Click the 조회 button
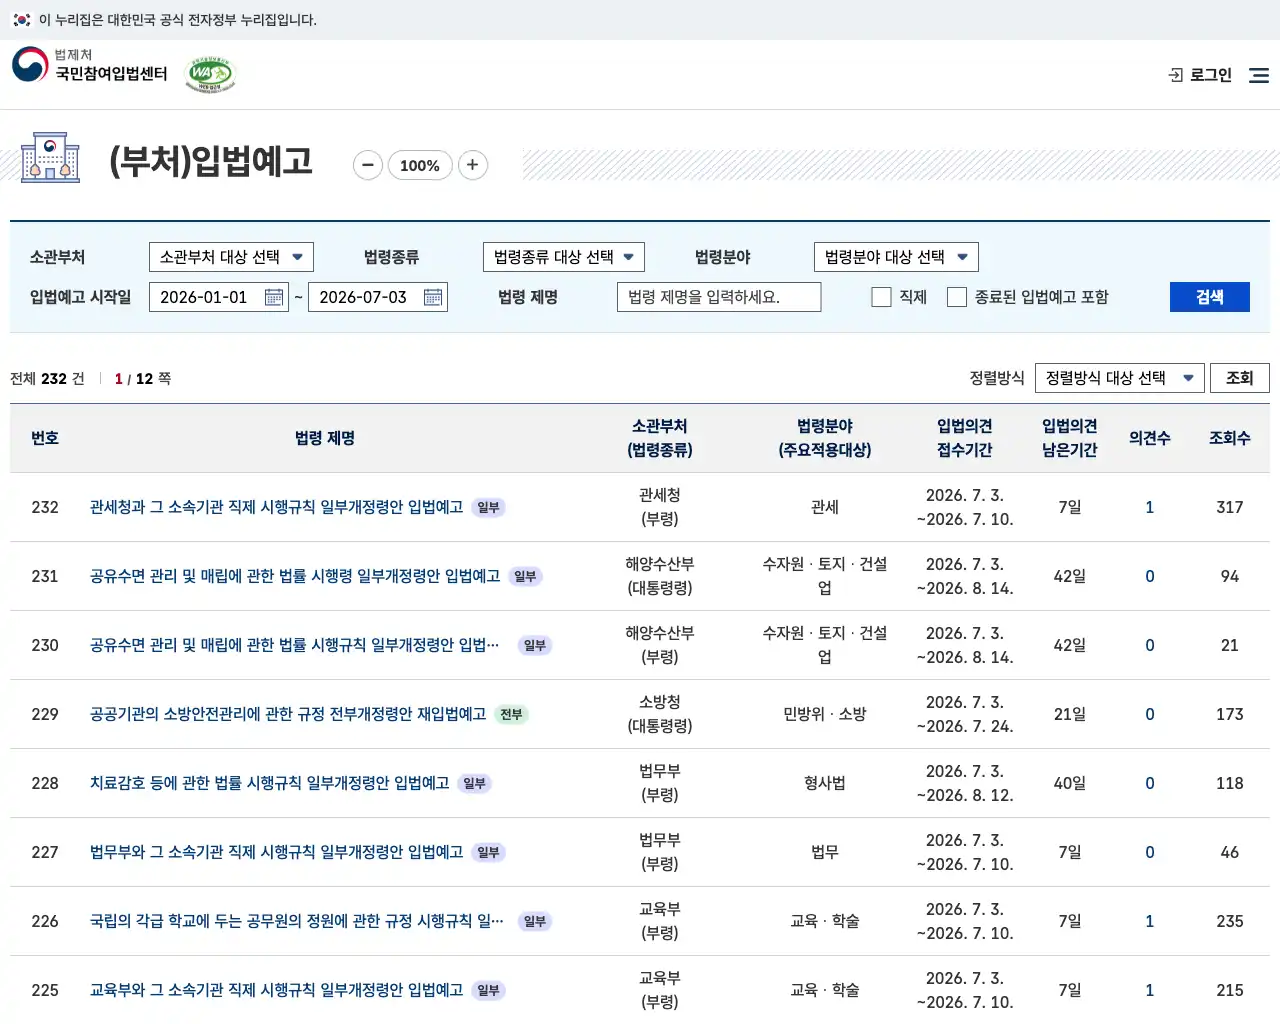Viewport: 1280px width, 1024px height. [x=1240, y=378]
